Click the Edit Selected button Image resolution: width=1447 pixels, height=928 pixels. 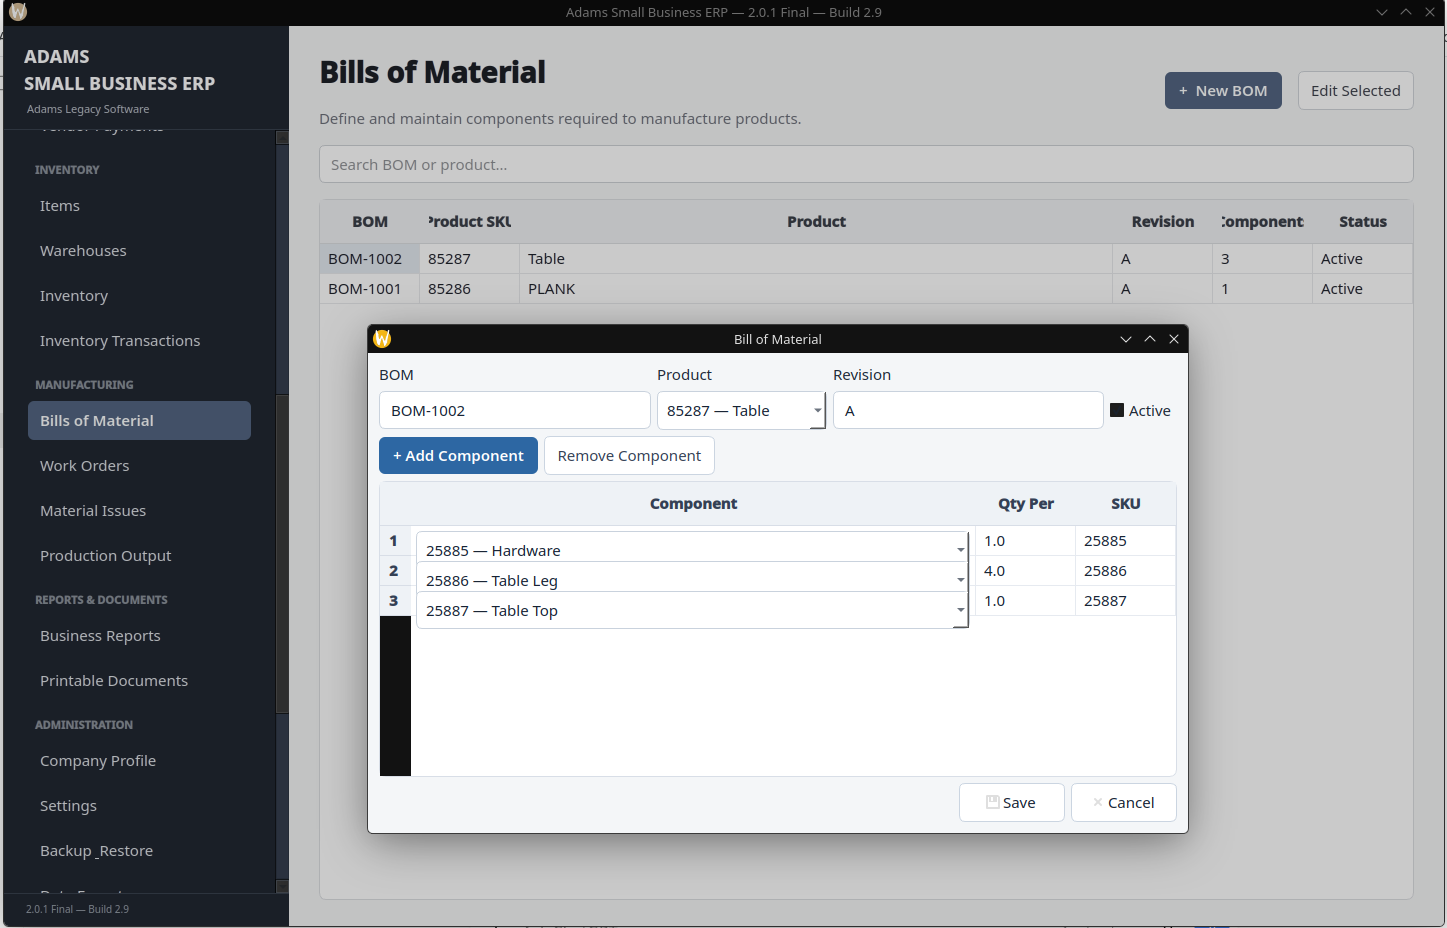click(1355, 90)
